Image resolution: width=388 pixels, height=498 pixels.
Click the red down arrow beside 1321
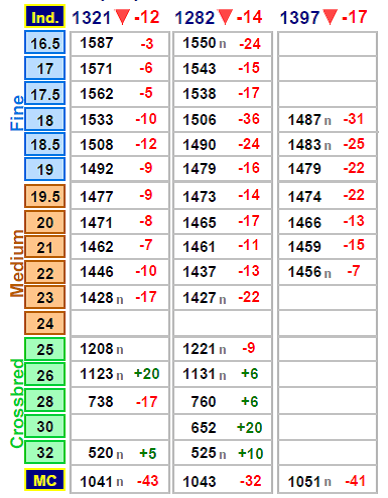click(122, 17)
